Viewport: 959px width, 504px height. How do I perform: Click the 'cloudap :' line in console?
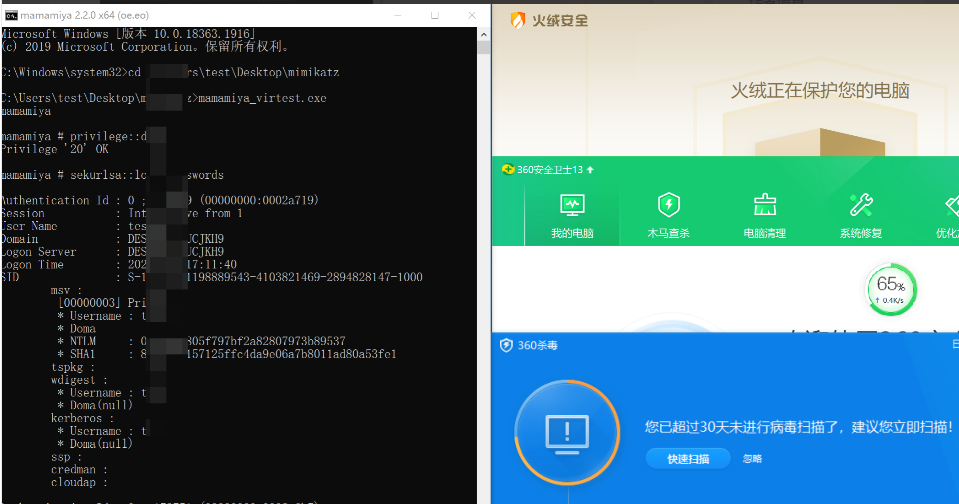coord(80,483)
